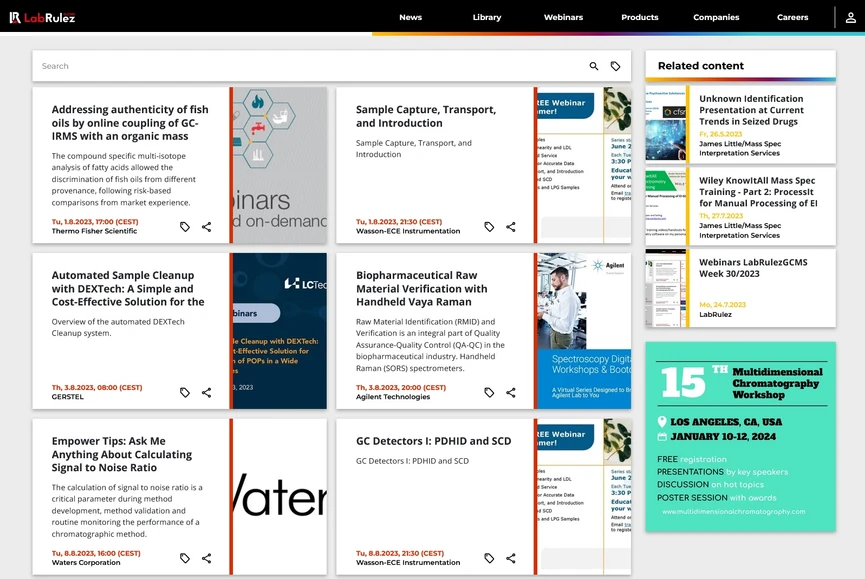Click the LabRulez logo
Image resolution: width=865 pixels, height=579 pixels.
tap(42, 18)
